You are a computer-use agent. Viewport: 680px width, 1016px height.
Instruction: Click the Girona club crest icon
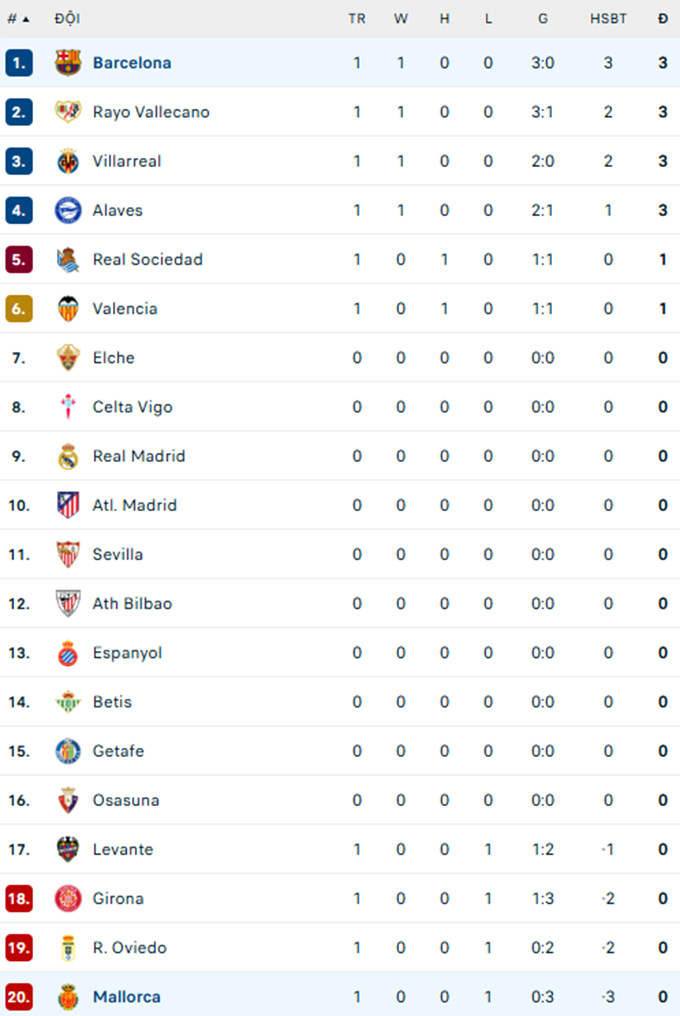pos(67,899)
